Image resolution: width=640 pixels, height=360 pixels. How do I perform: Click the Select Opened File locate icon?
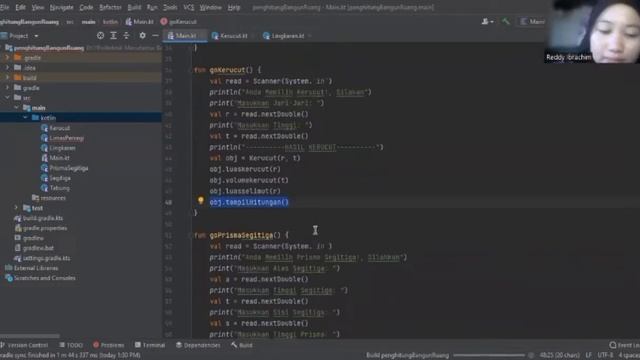tap(100, 36)
